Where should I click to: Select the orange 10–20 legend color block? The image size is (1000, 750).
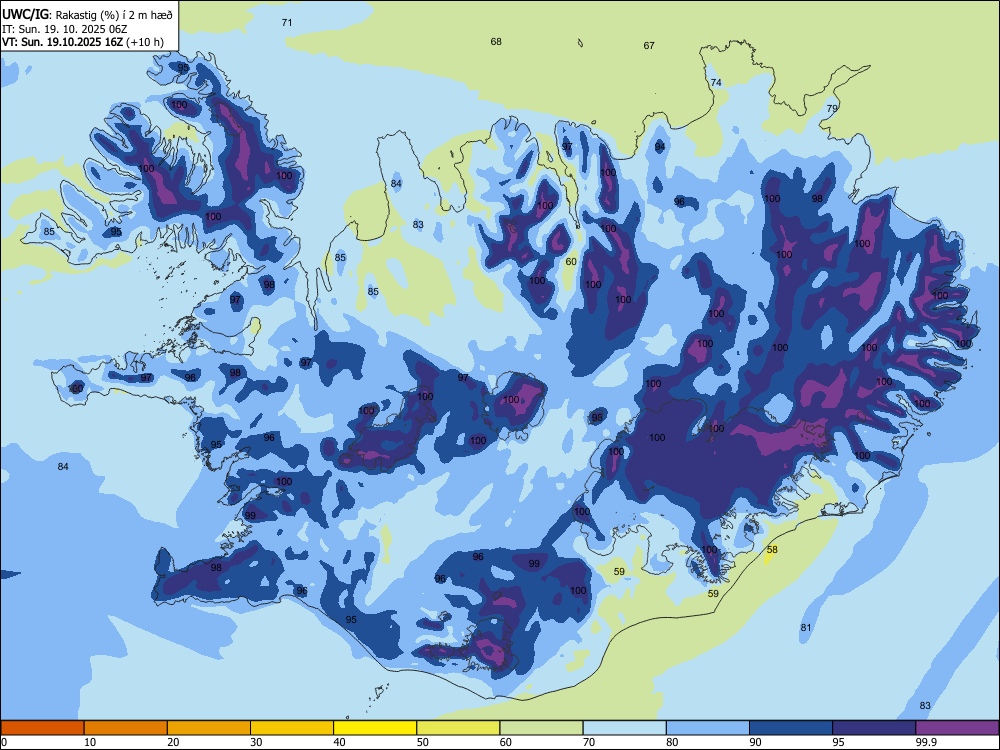(126, 728)
